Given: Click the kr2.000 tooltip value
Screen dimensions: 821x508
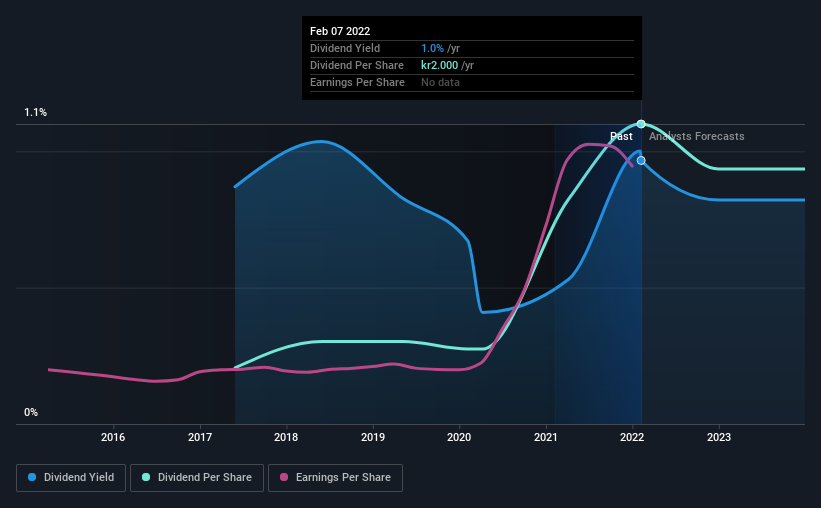Looking at the screenshot, I should click(x=439, y=65).
